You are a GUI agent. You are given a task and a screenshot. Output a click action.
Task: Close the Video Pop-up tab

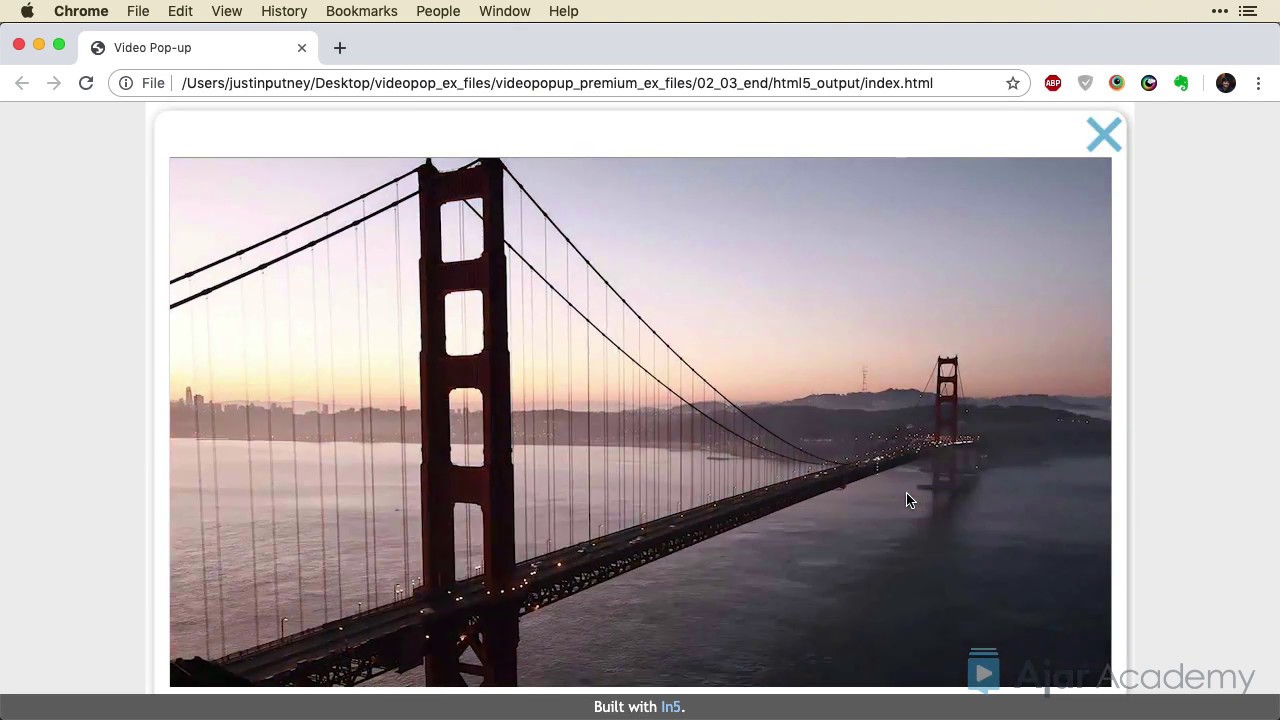click(302, 48)
